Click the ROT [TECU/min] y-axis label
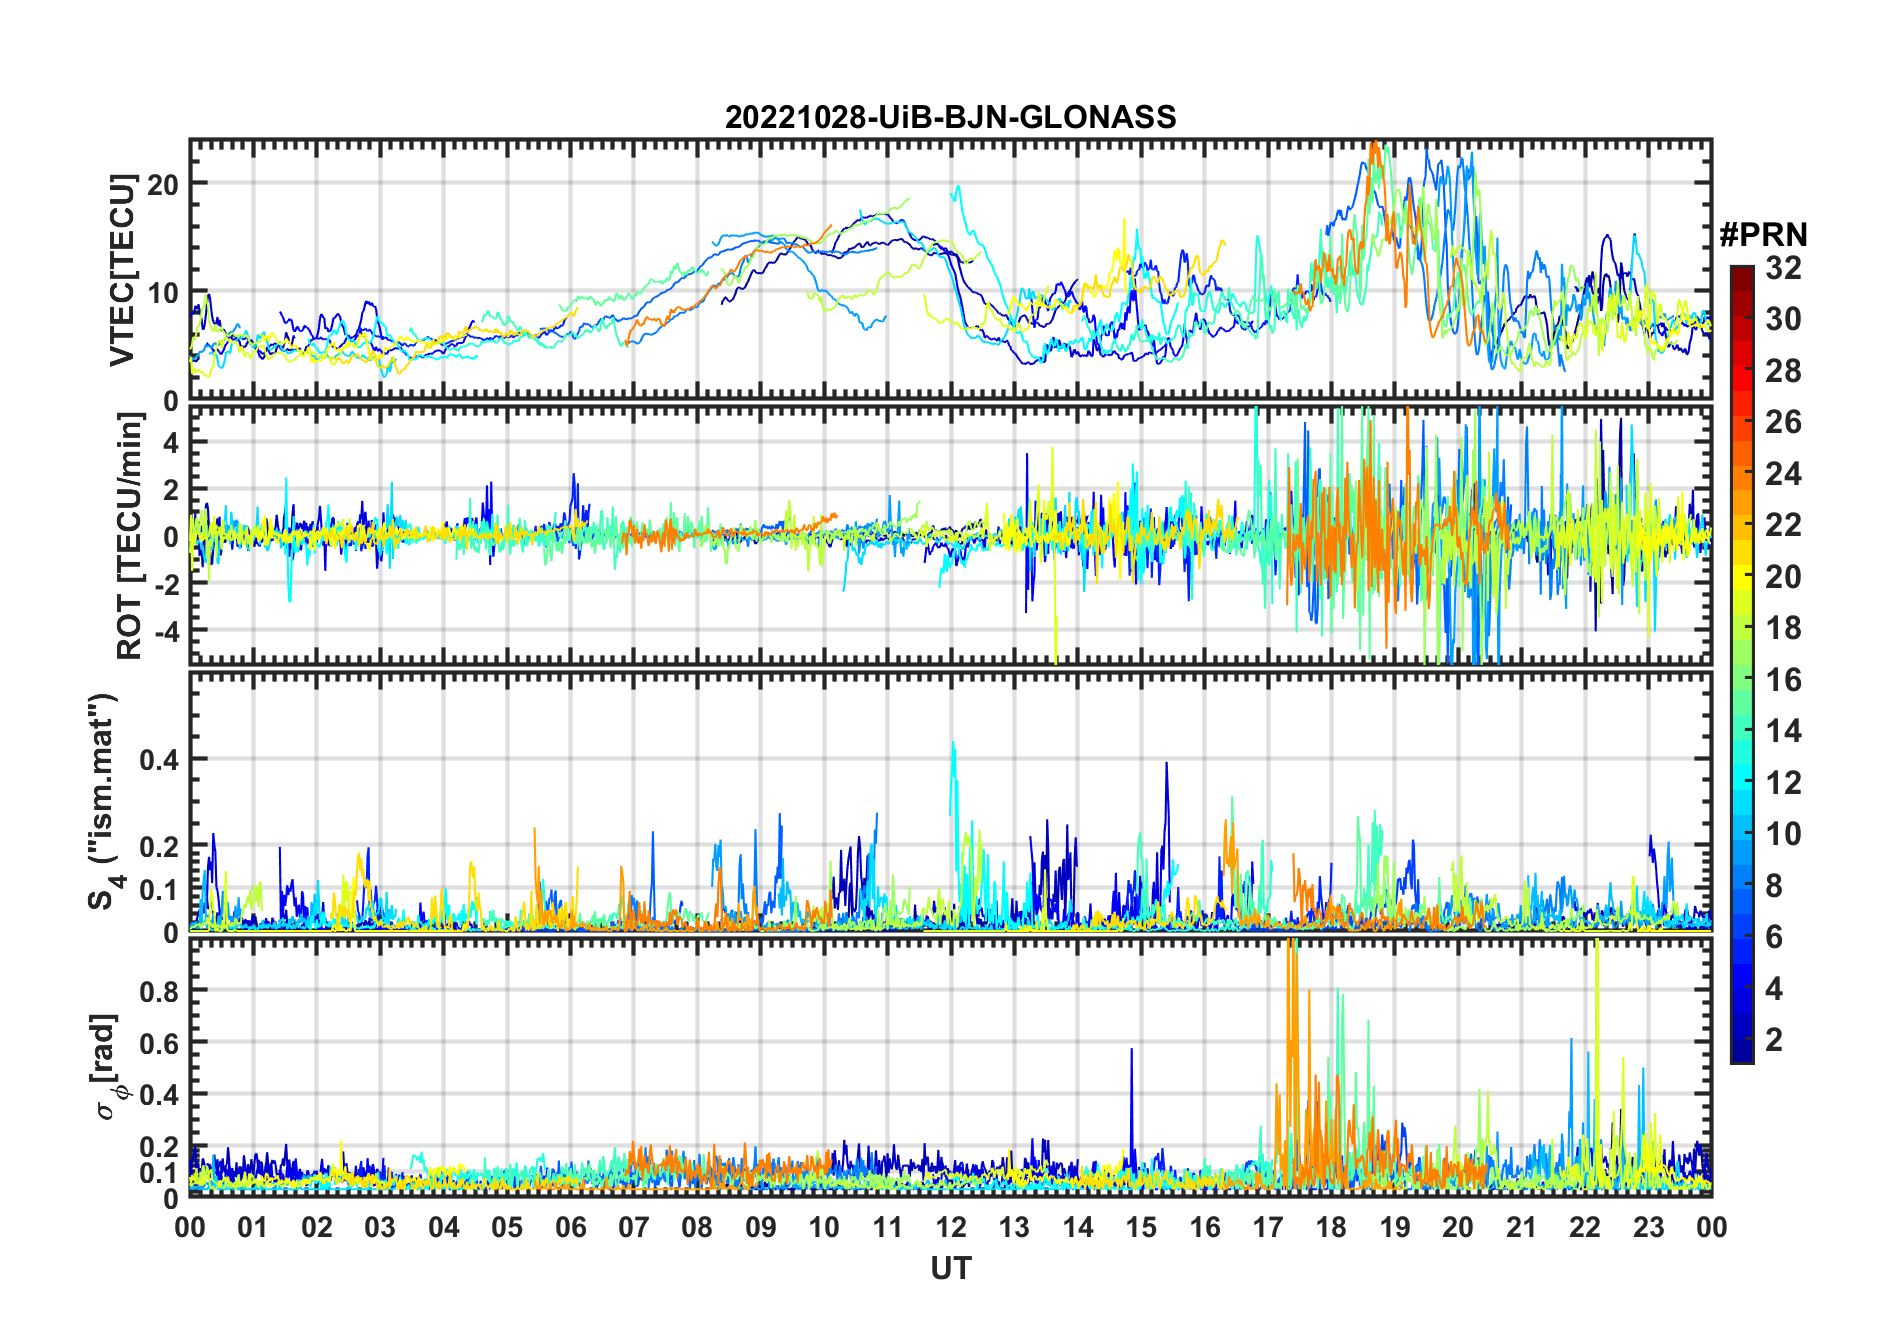 tap(130, 536)
